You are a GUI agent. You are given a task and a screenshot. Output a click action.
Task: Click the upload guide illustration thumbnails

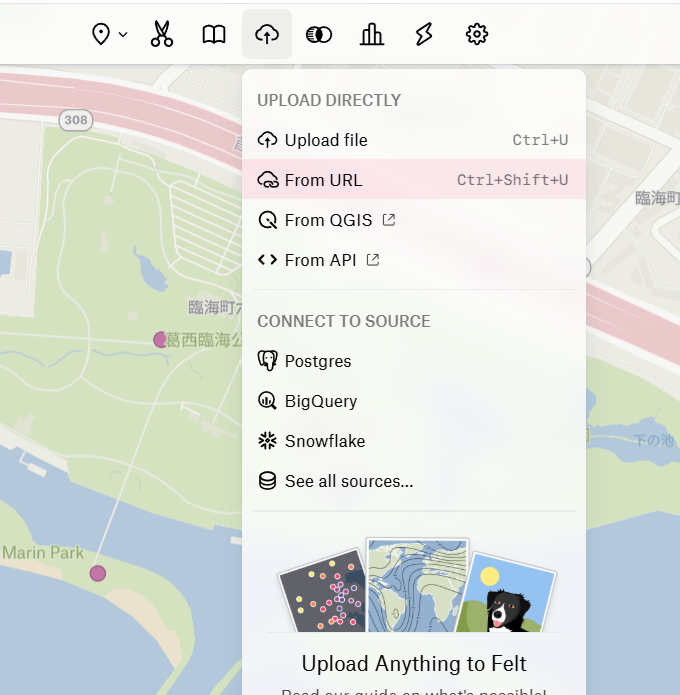417,585
